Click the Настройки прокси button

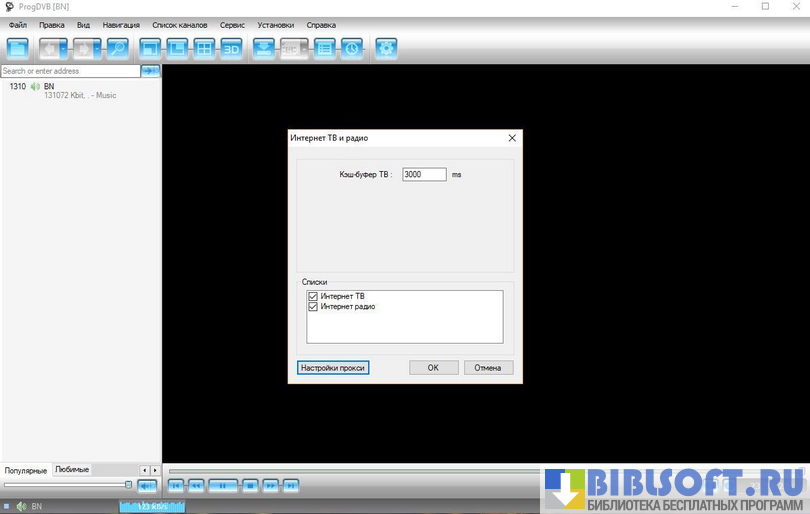(334, 368)
